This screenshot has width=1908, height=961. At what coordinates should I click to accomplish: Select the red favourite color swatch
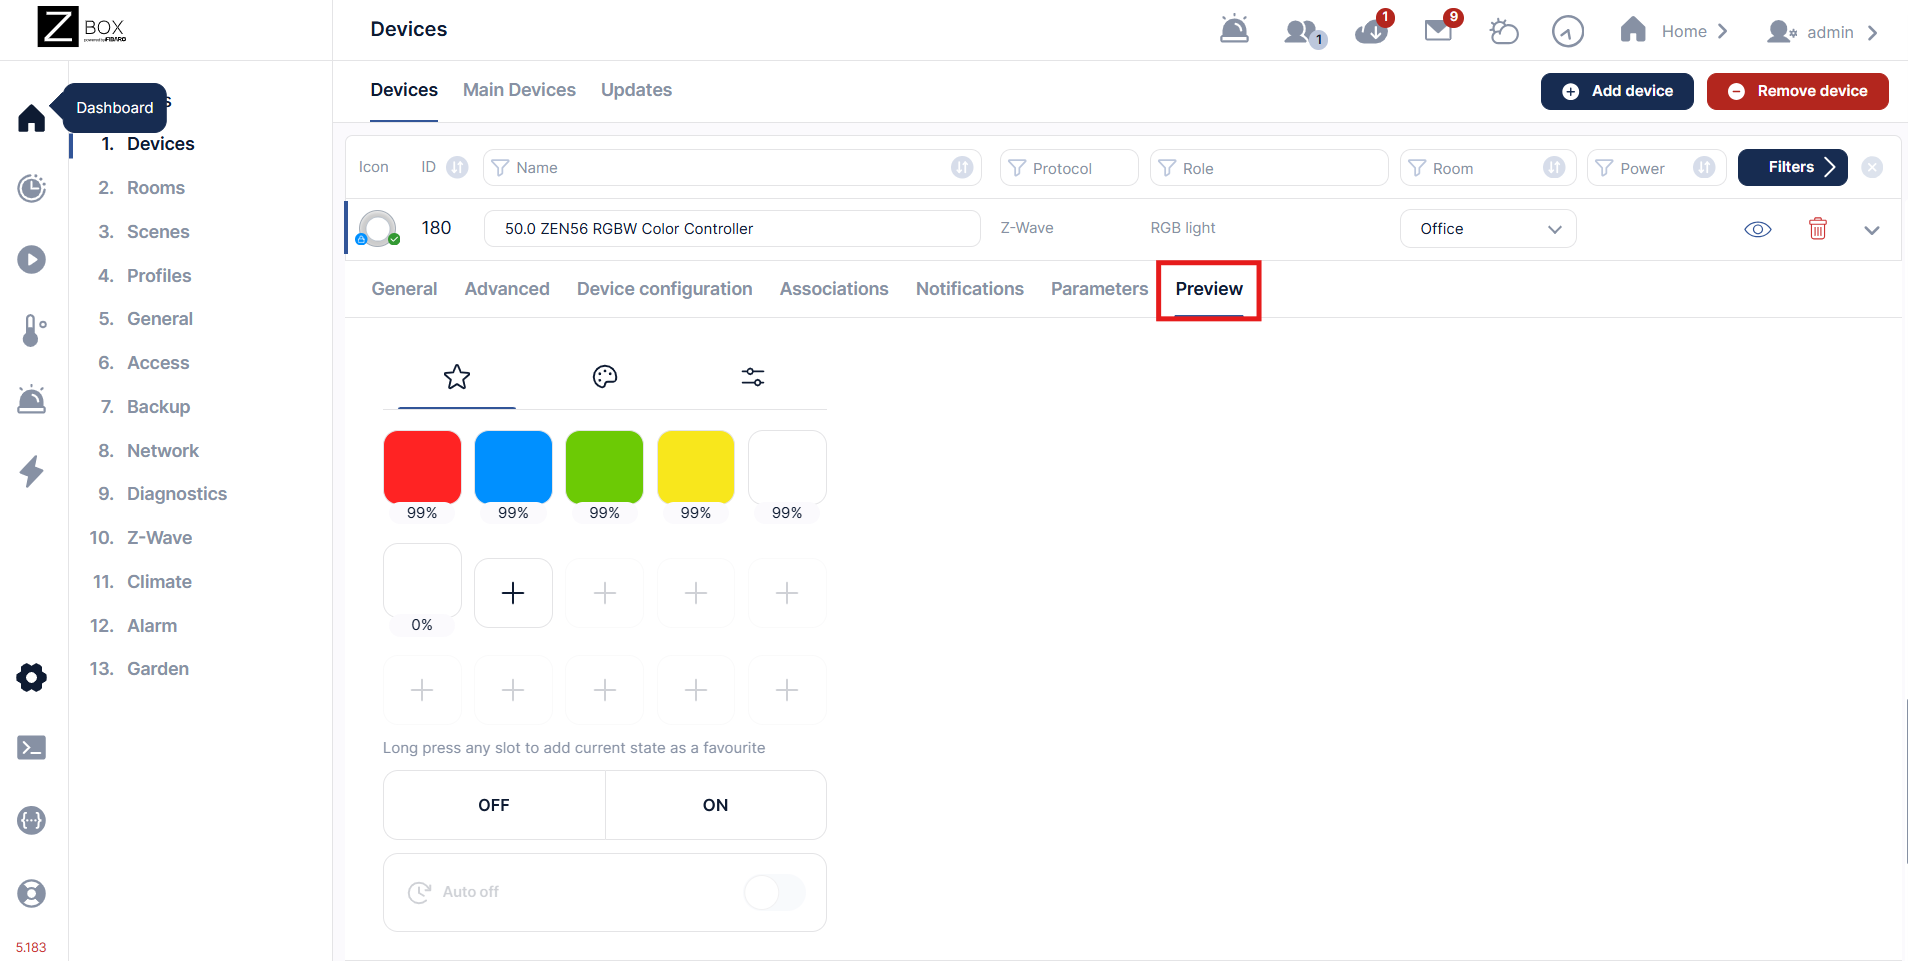[422, 467]
